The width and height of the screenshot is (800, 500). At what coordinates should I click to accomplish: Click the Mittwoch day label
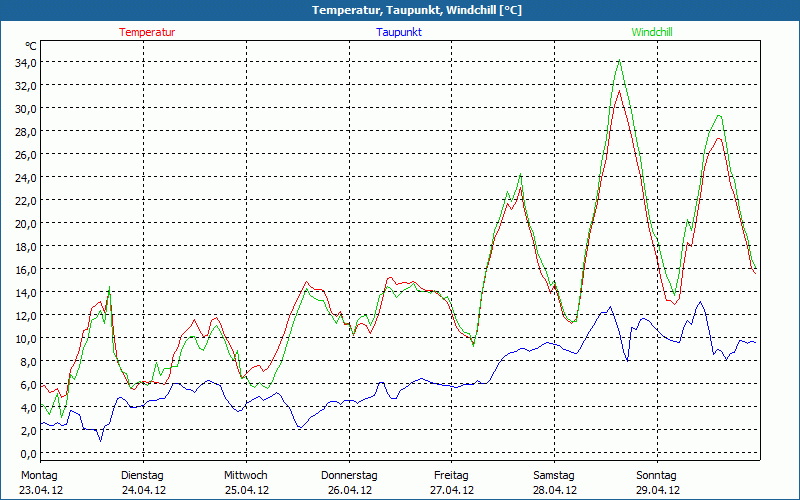246,476
